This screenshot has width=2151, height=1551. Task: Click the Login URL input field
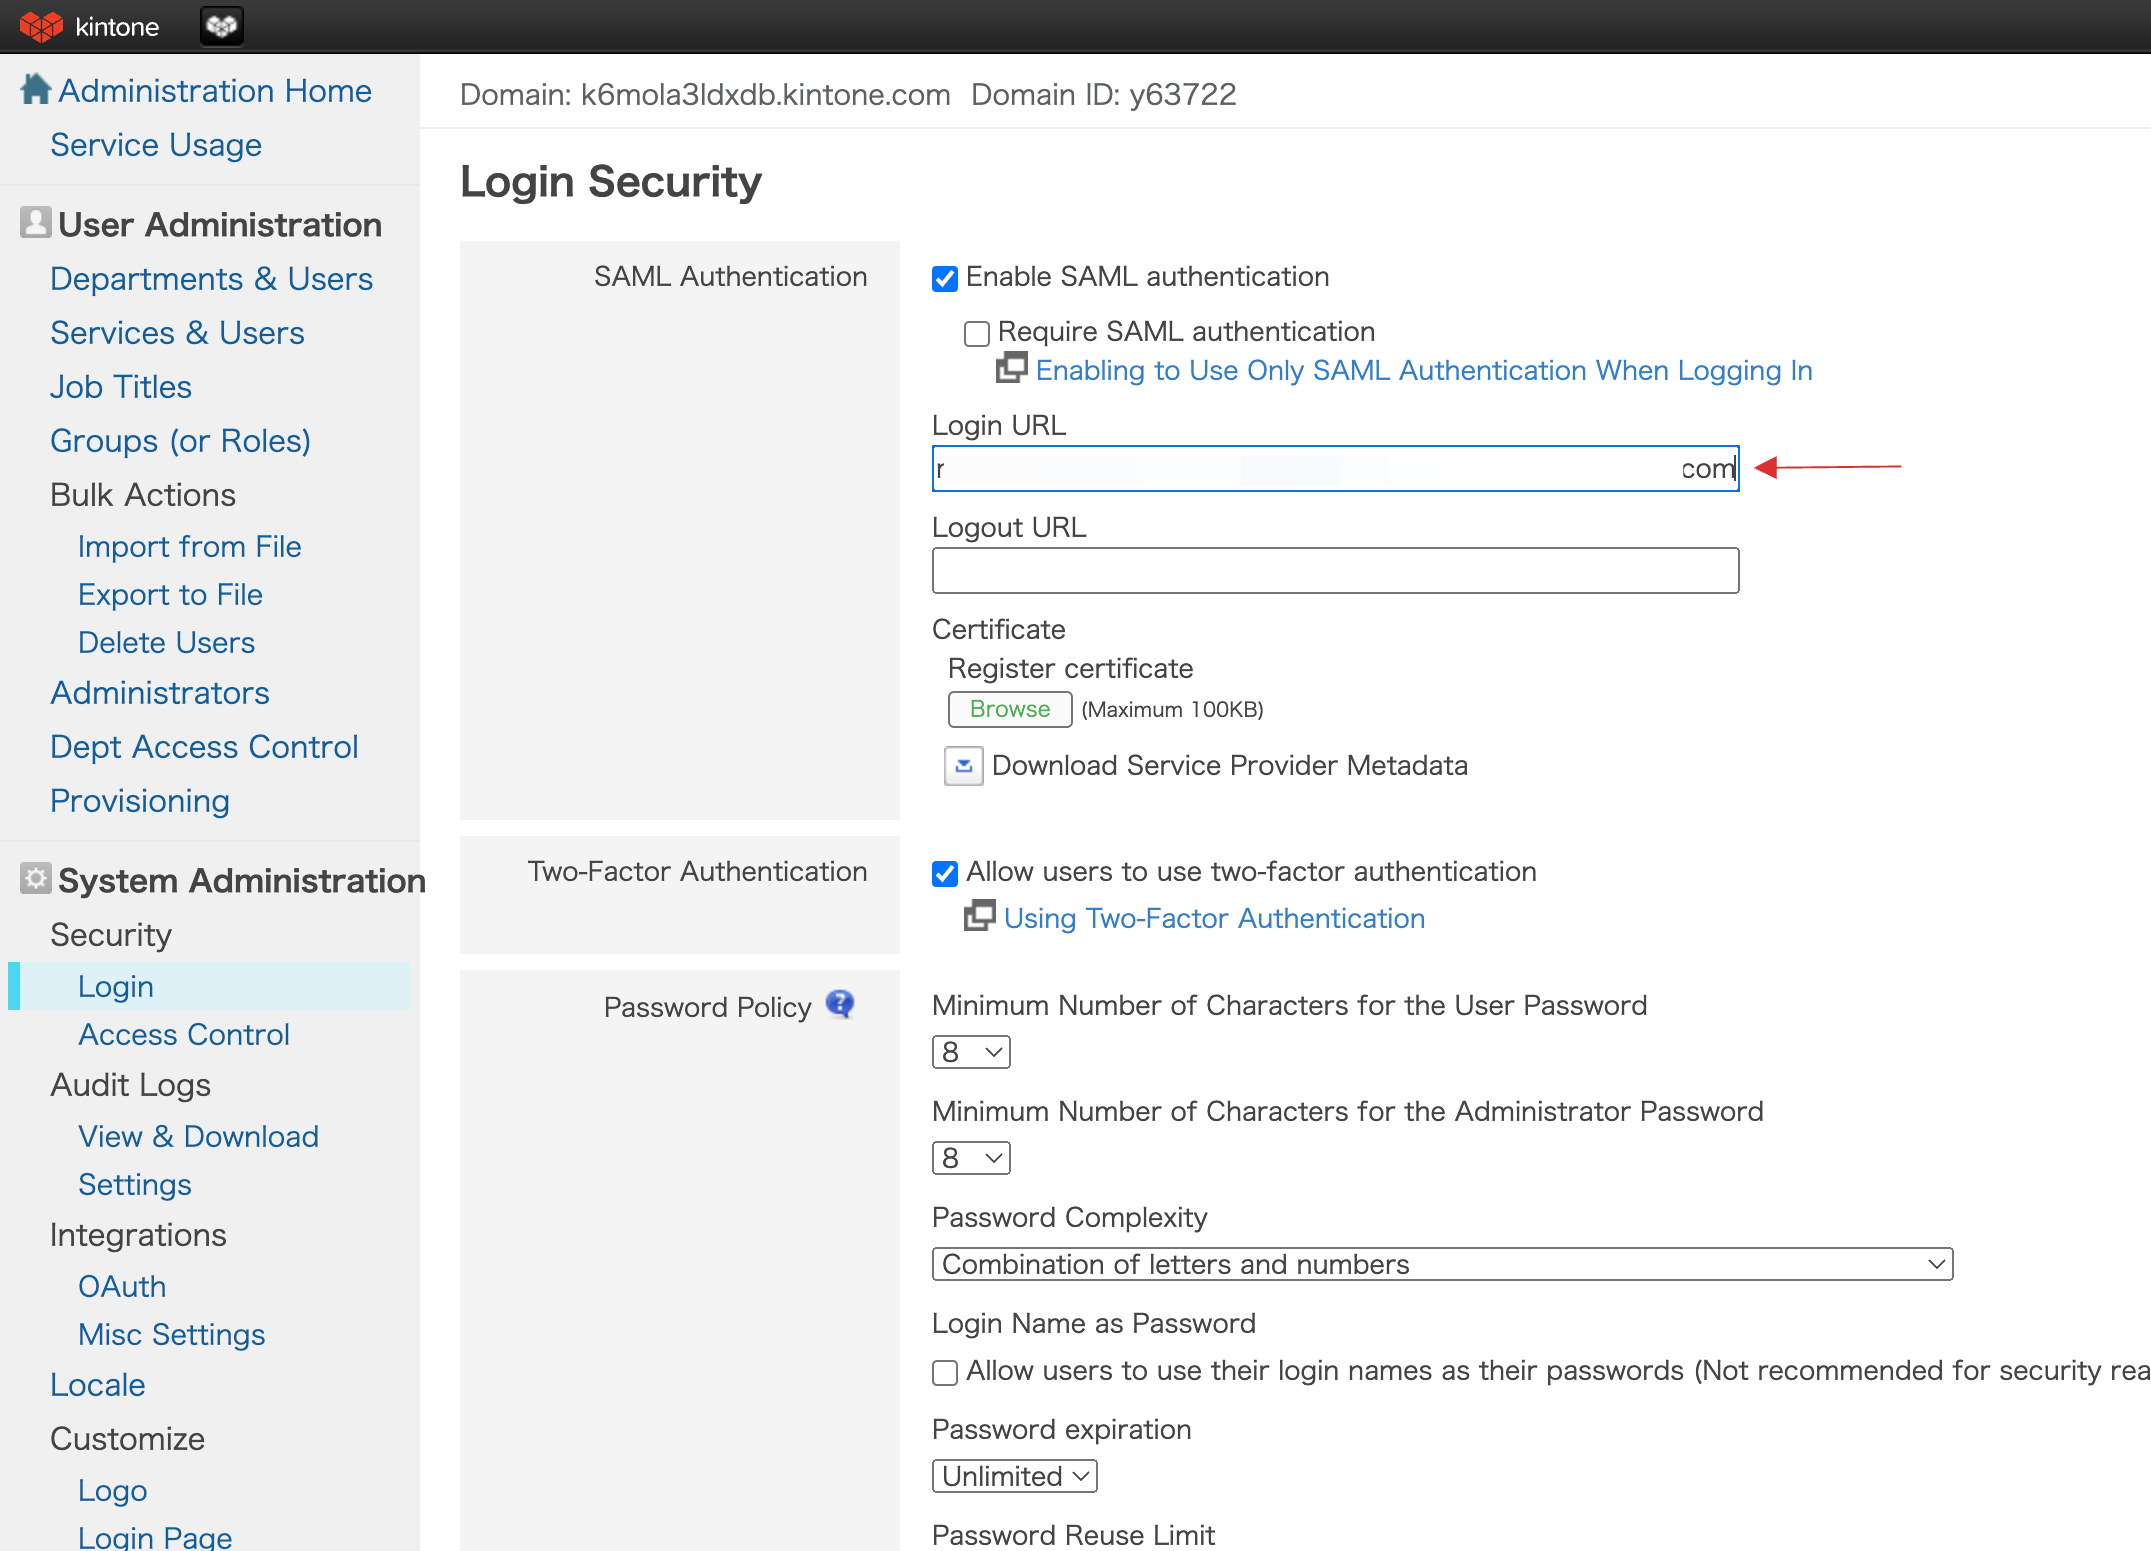click(1336, 466)
